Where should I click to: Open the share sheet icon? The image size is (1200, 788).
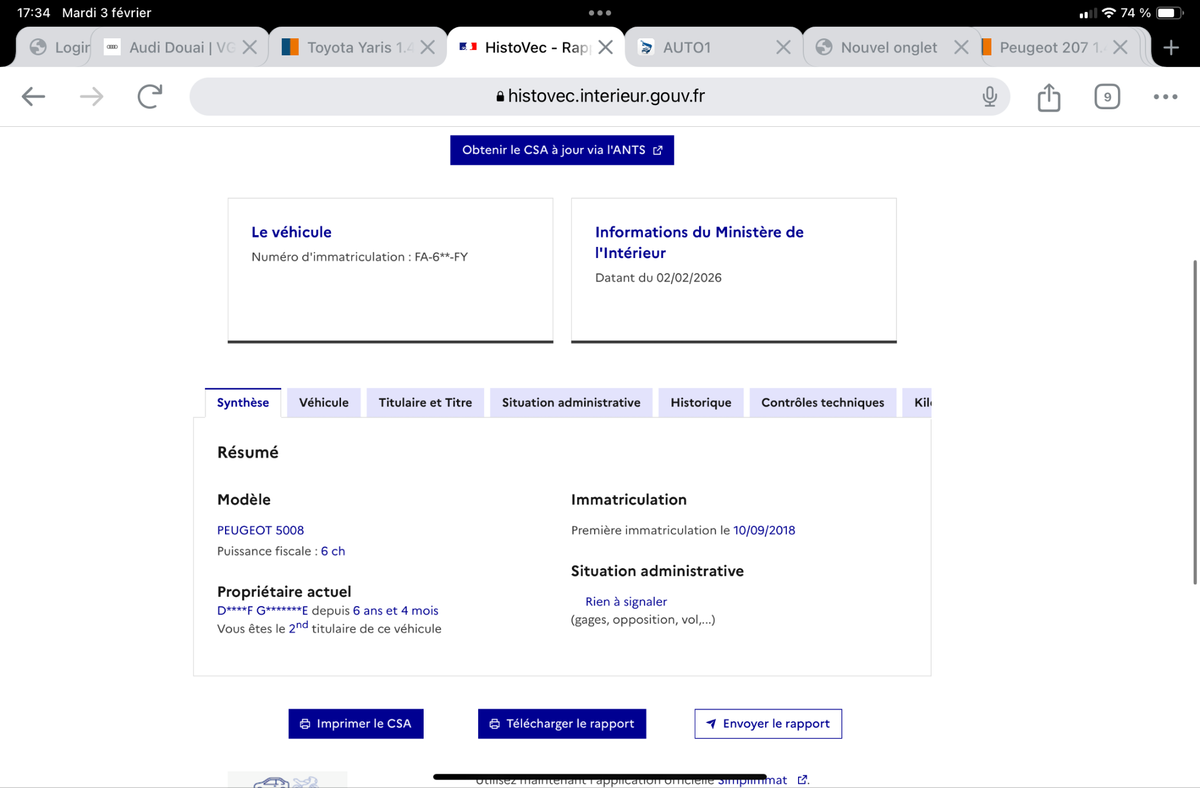coord(1048,96)
